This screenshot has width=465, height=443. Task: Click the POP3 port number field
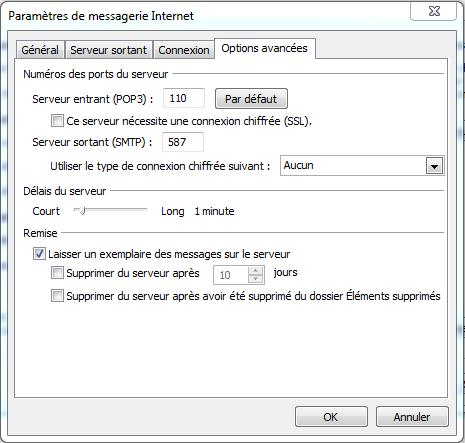184,98
